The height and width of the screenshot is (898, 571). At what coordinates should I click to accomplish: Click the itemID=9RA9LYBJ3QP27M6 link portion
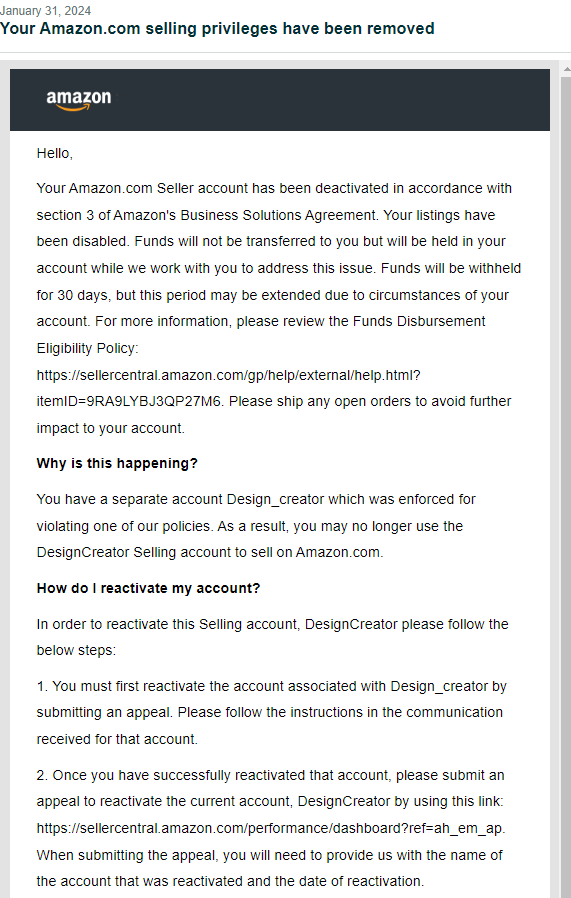click(129, 401)
